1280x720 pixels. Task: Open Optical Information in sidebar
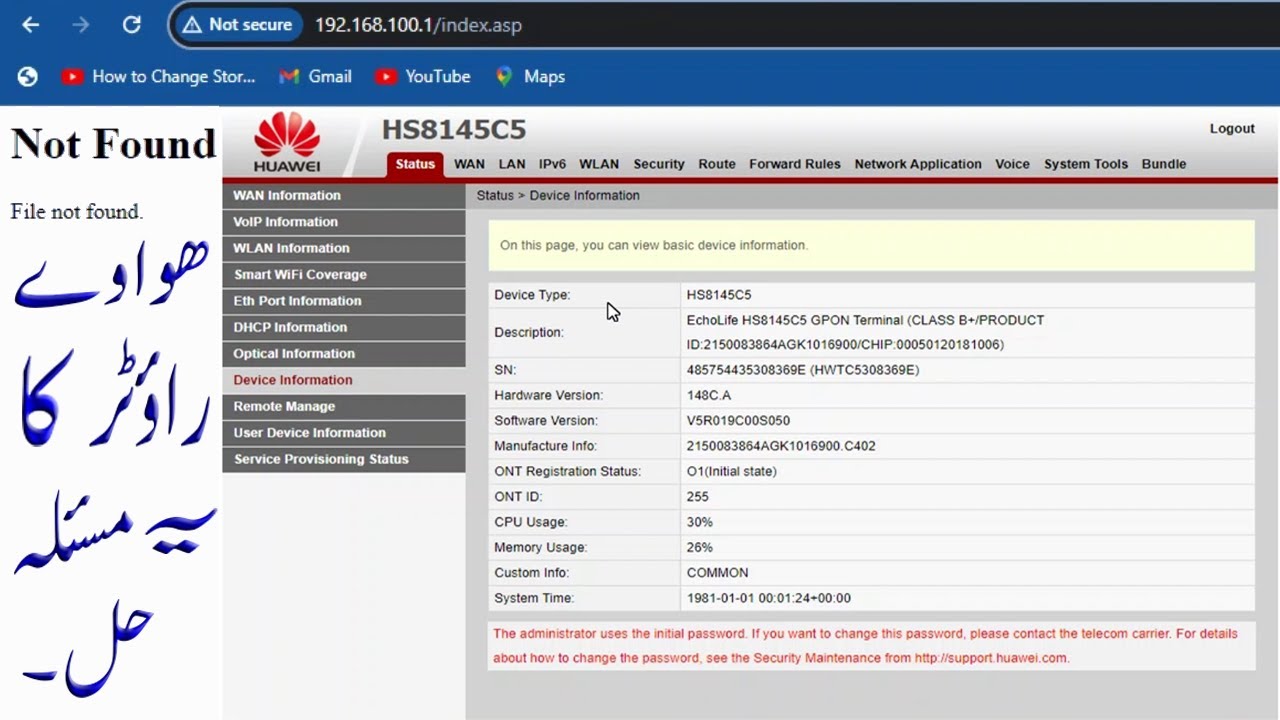click(343, 353)
